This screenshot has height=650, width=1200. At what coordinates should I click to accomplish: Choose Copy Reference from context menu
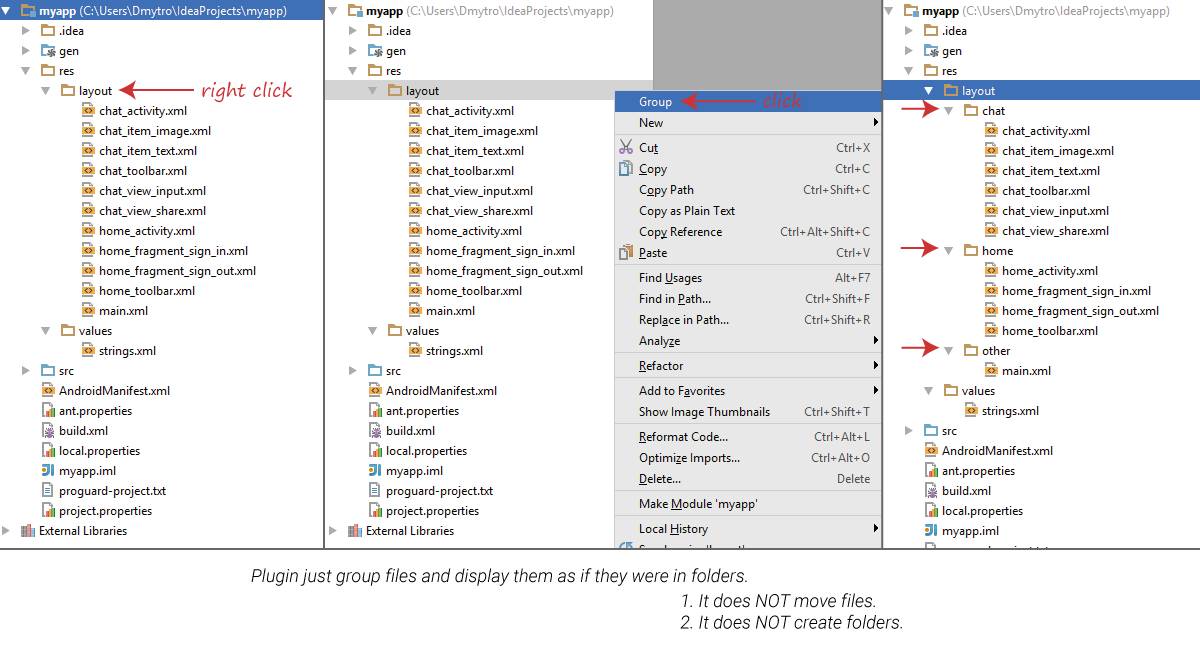[x=747, y=232]
